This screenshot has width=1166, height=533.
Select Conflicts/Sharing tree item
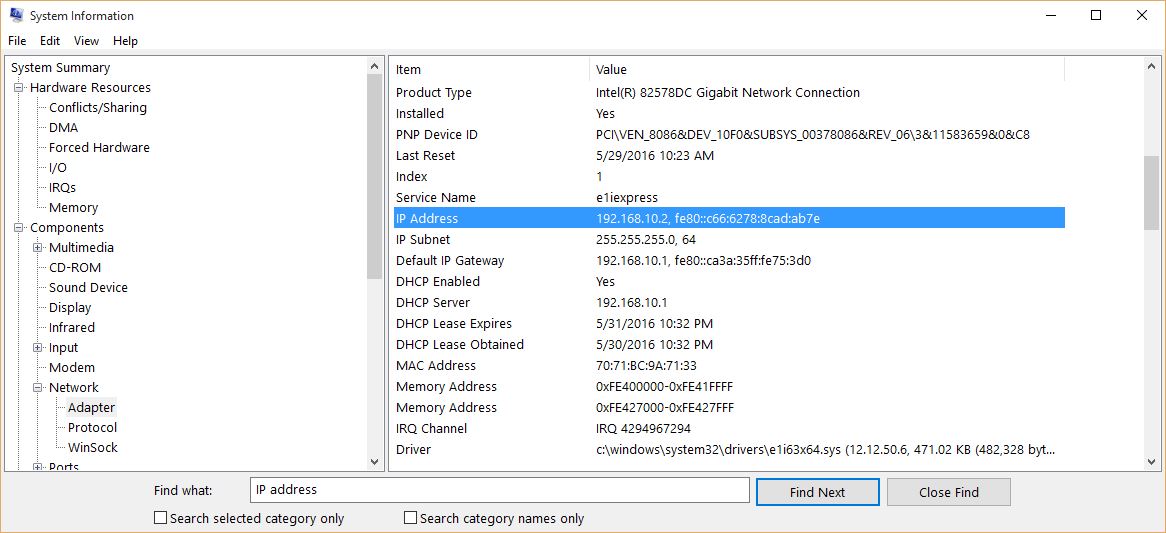coord(97,108)
